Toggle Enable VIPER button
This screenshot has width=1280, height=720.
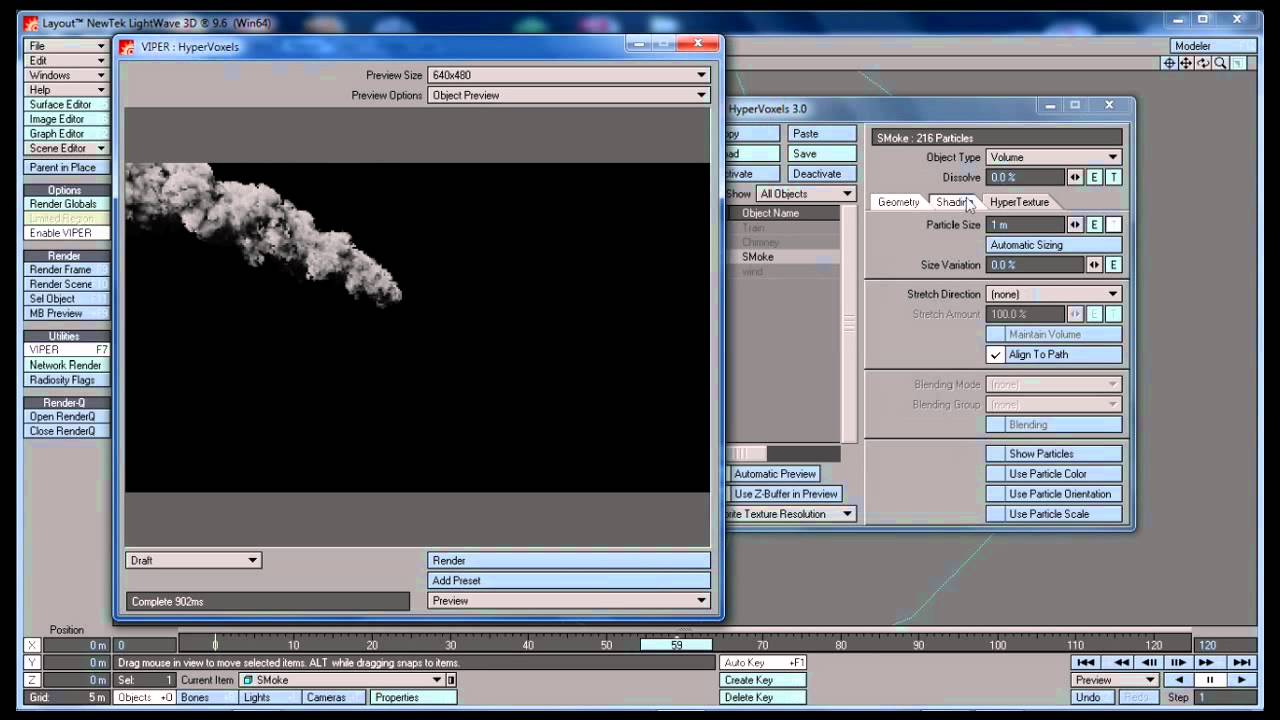coord(66,233)
